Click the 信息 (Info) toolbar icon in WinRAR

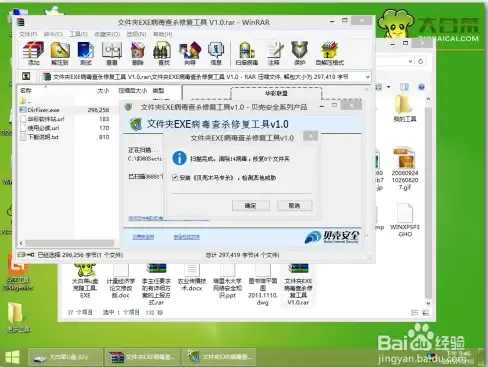pos(216,53)
